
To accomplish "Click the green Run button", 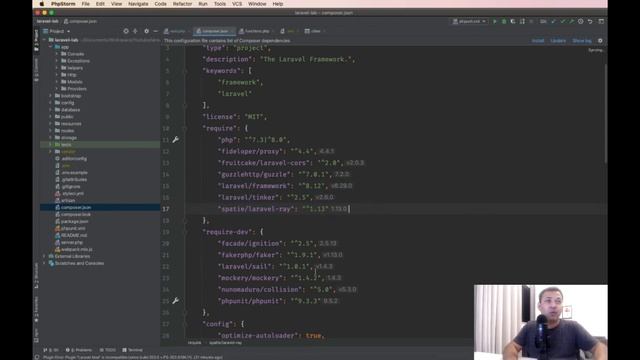I will tap(494, 21).
